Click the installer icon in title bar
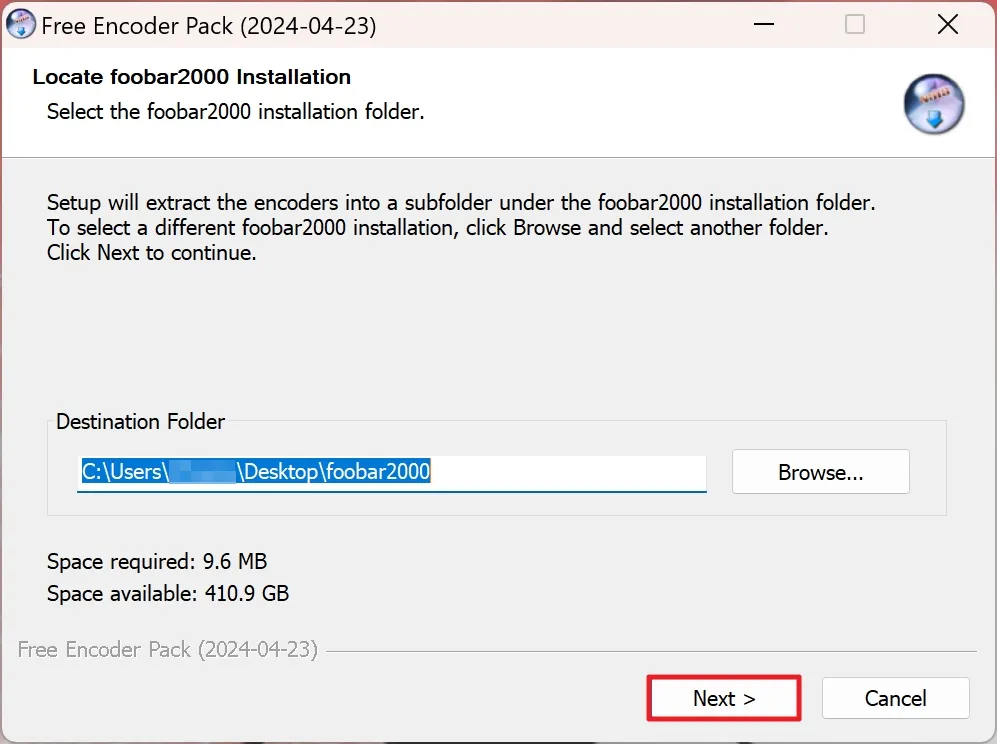Image resolution: width=997 pixels, height=744 pixels. pos(20,25)
